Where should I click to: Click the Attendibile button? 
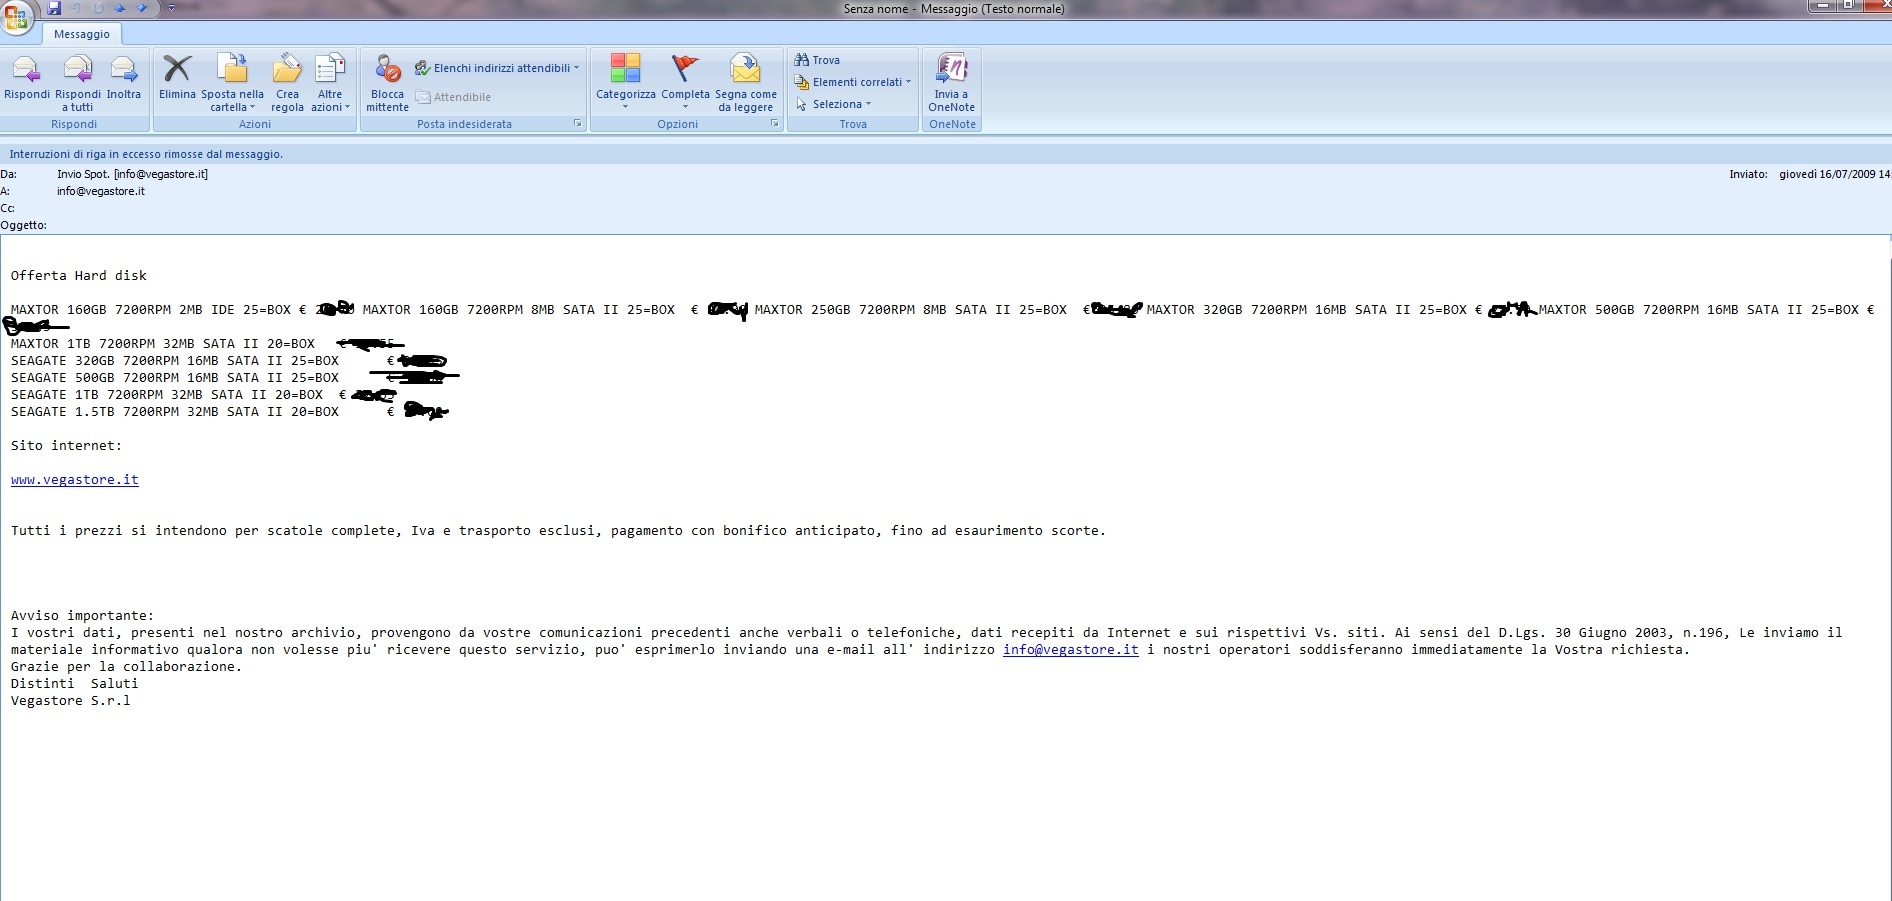point(453,97)
